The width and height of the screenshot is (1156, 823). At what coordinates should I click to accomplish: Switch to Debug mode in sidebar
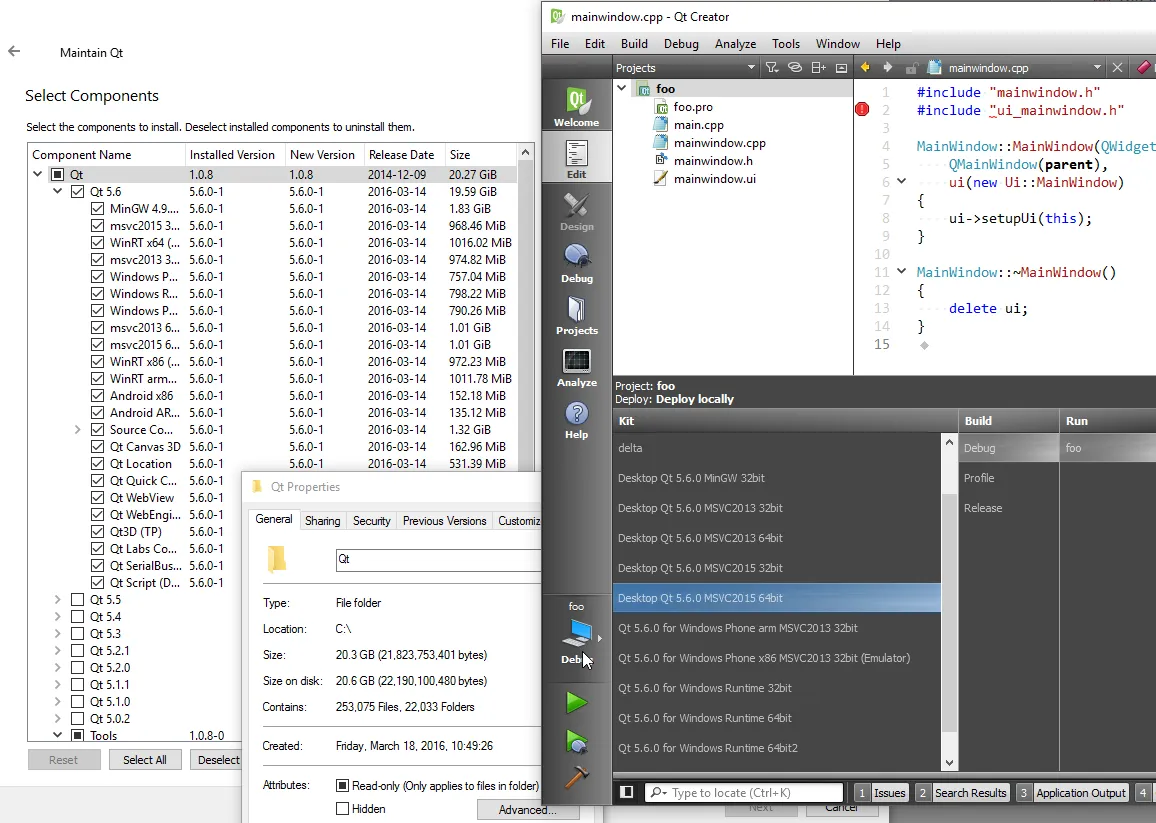point(577,263)
